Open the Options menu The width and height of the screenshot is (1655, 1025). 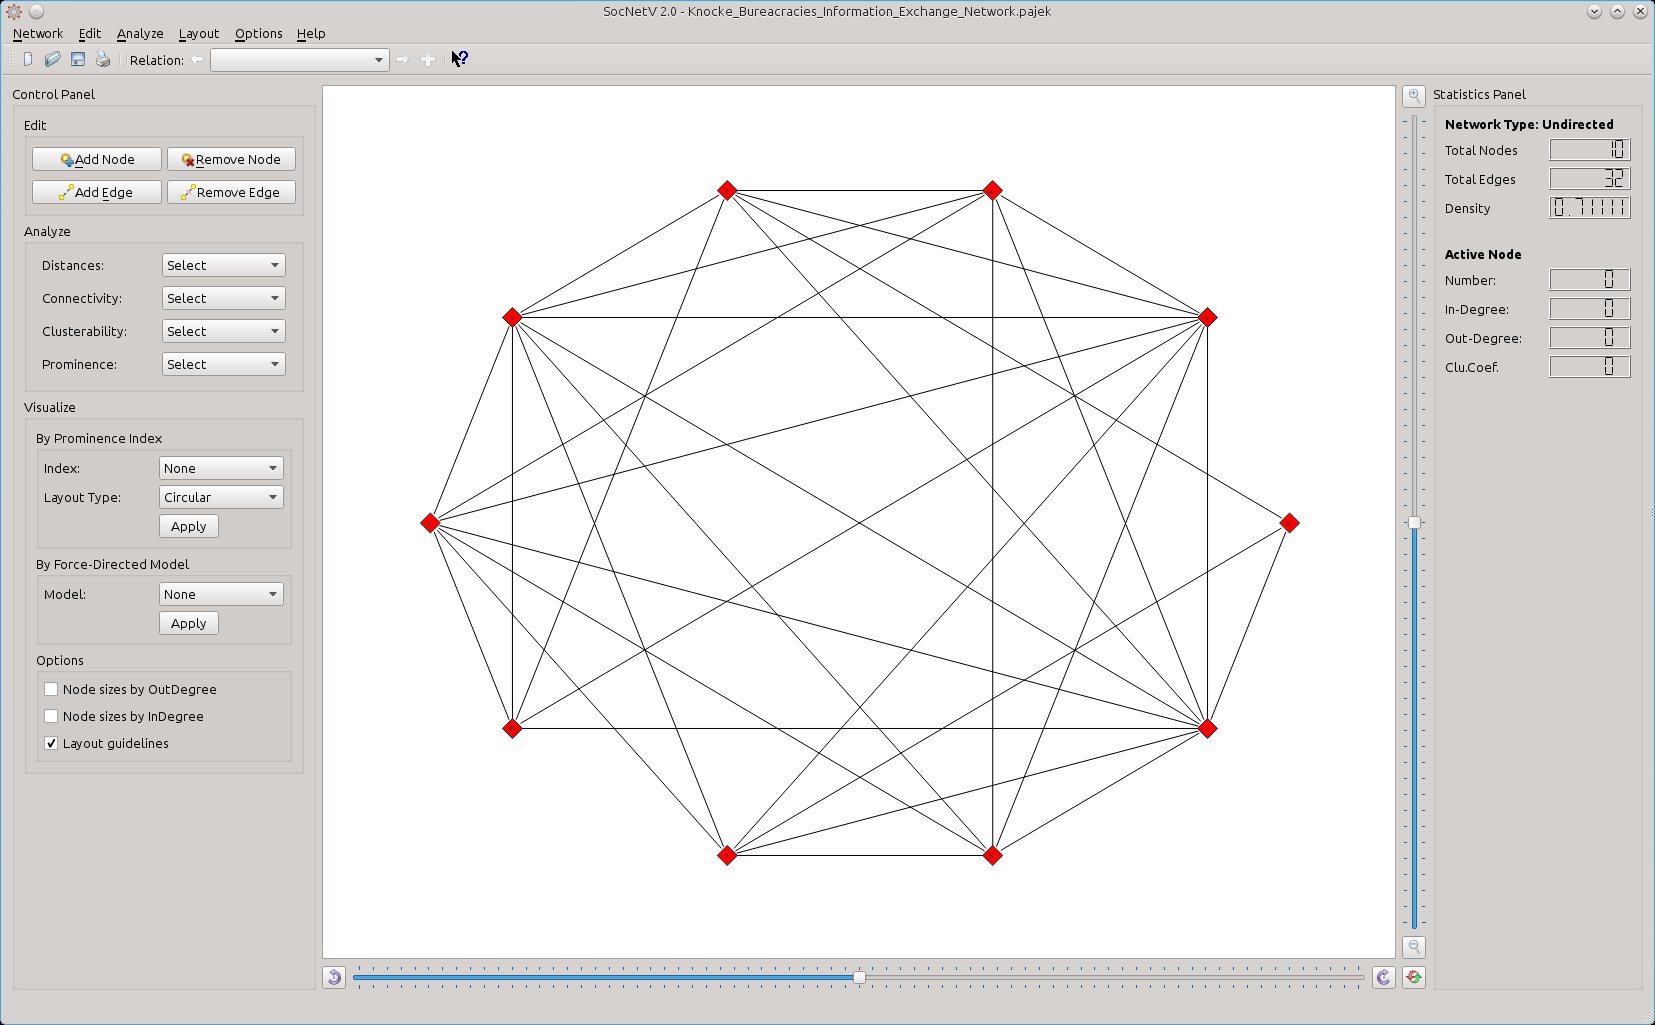click(259, 33)
